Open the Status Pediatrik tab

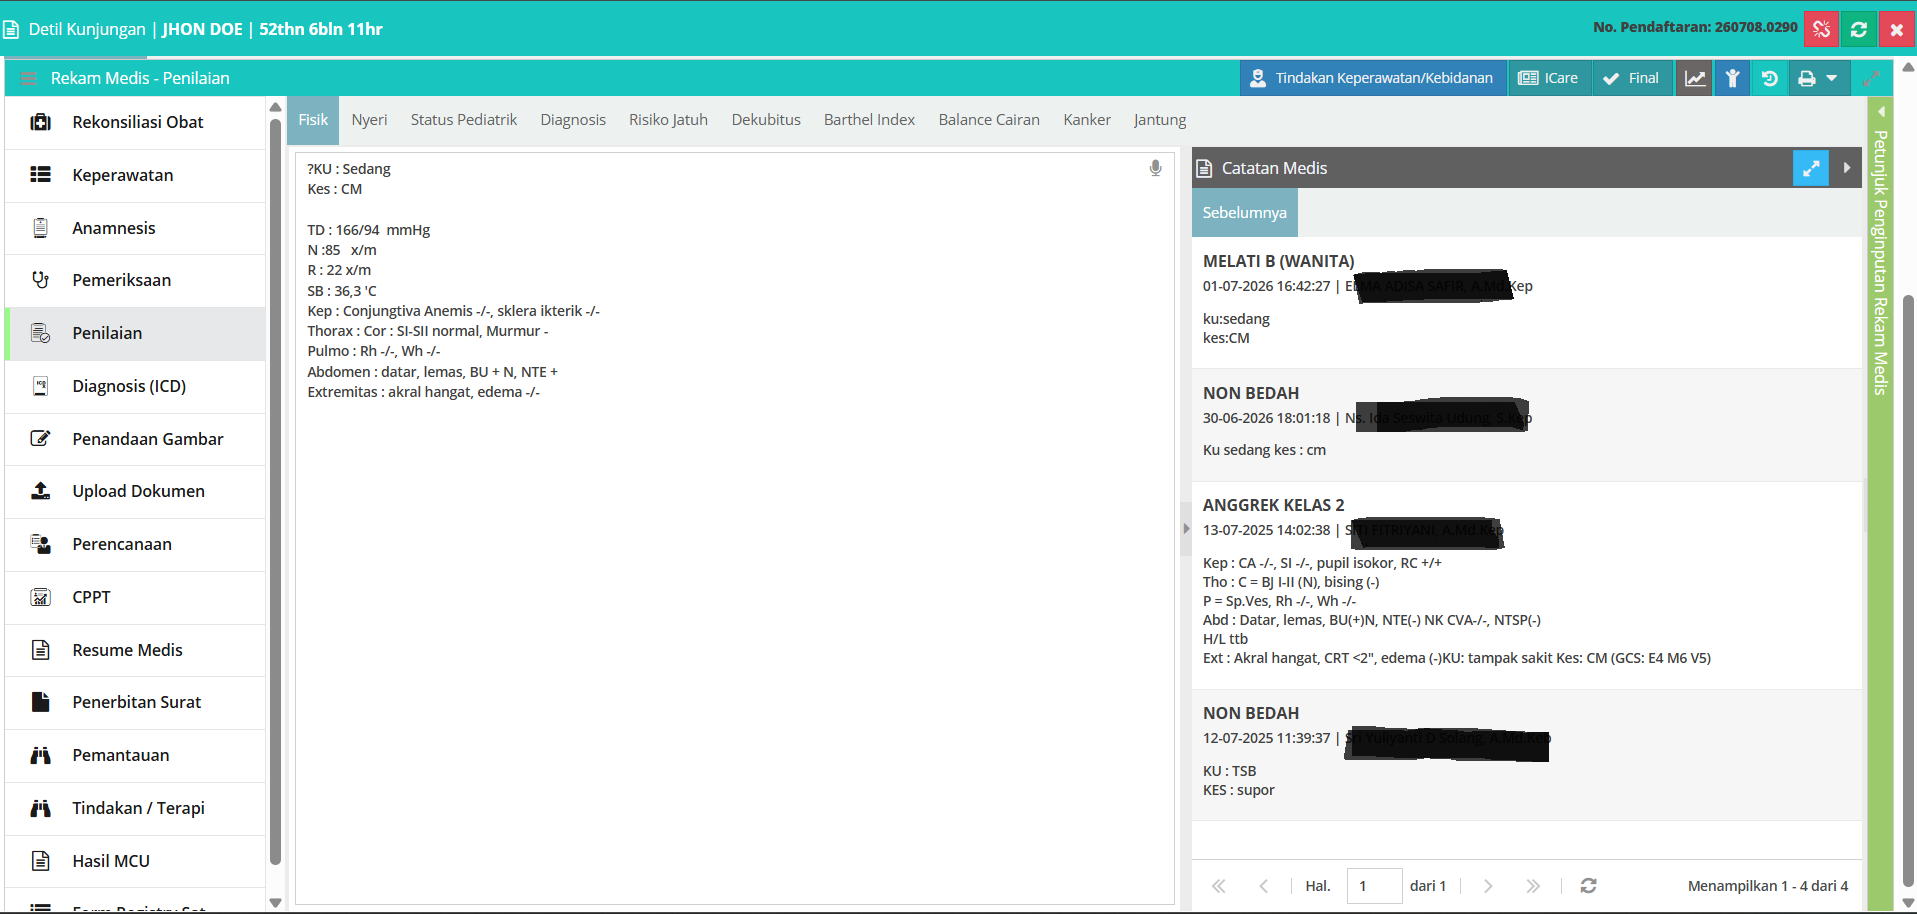point(464,120)
